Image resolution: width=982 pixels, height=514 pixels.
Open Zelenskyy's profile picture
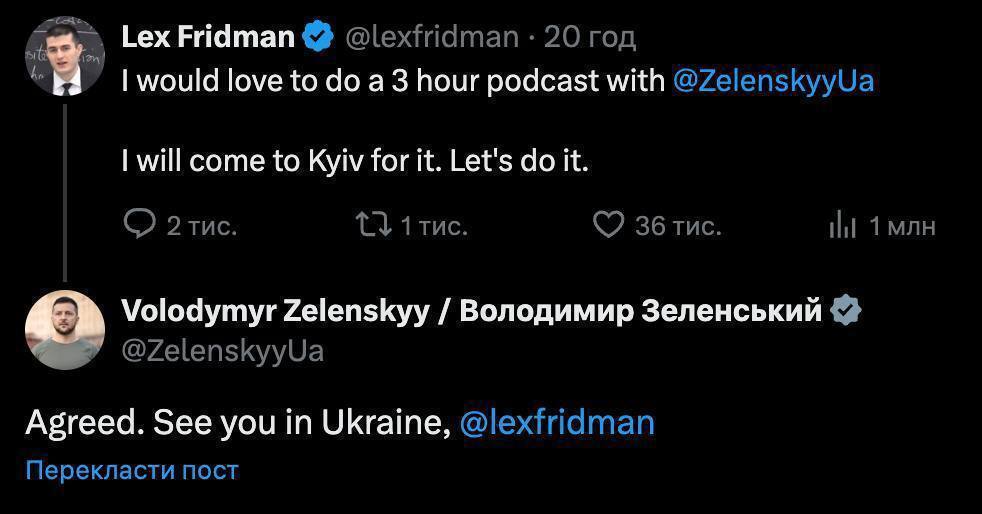tap(65, 330)
